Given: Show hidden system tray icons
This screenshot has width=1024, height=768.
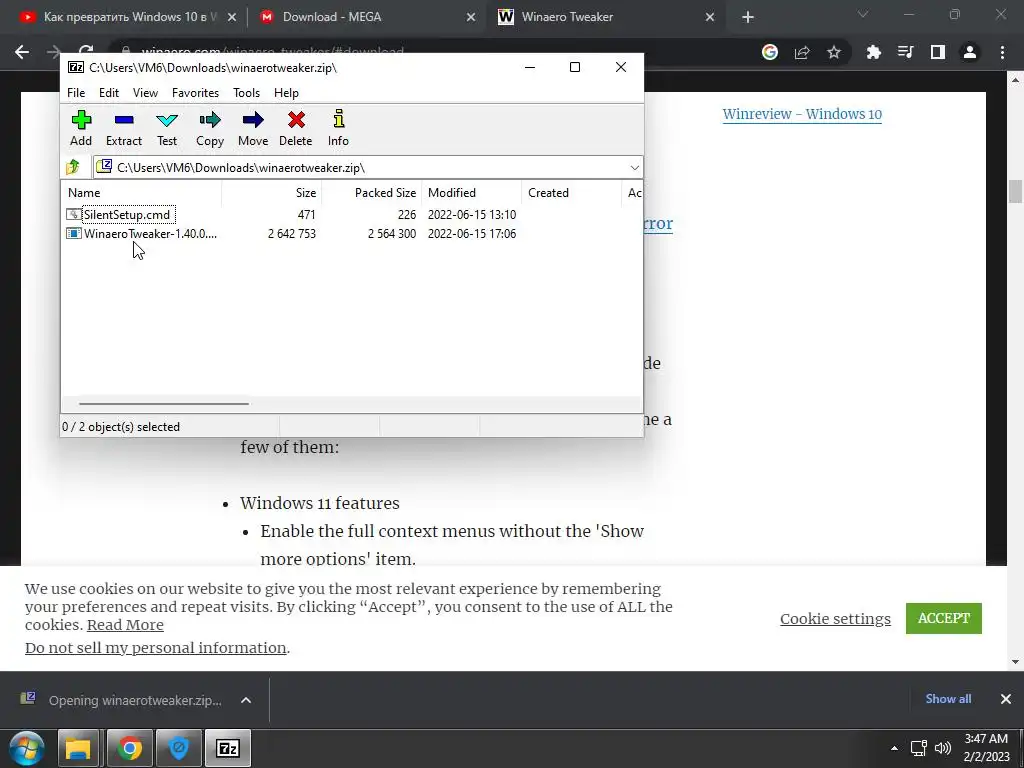Looking at the screenshot, I should [894, 748].
